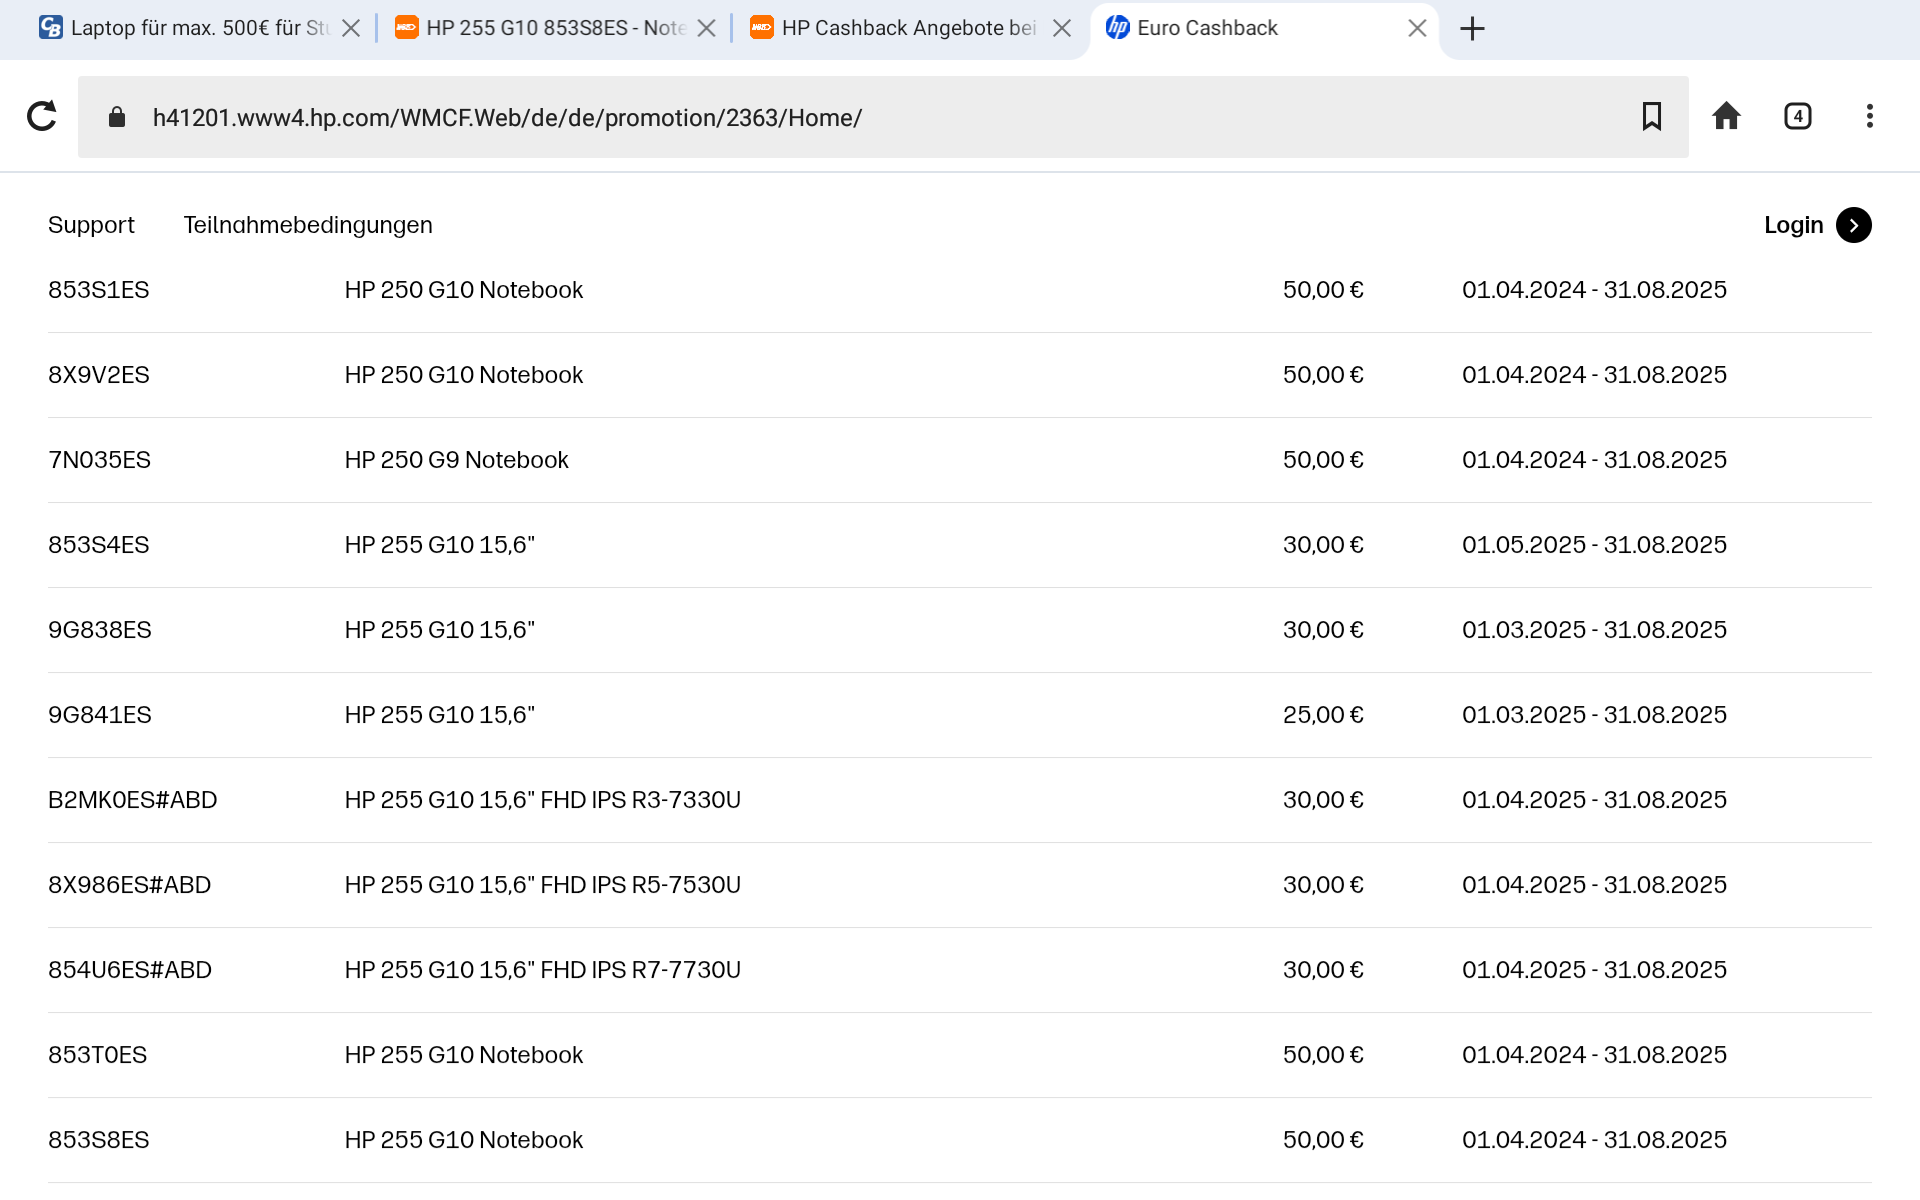Reload the page with refresh icon
Viewport: 1920px width, 1200px height.
[42, 117]
